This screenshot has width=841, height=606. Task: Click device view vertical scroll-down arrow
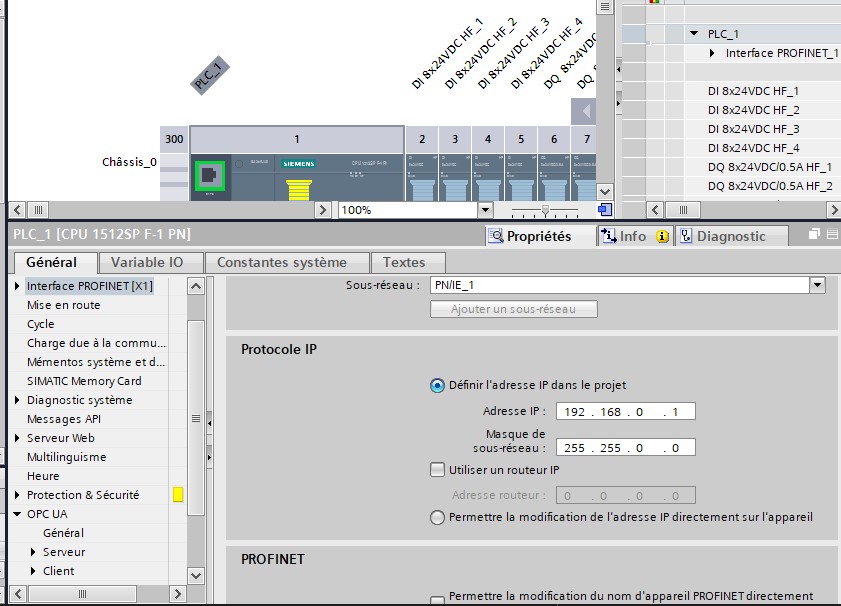[605, 191]
